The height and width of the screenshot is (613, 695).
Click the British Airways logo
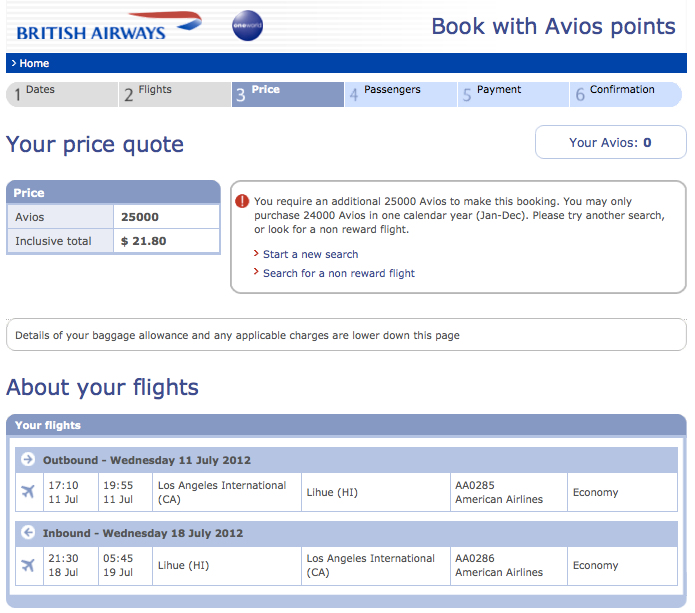click(x=107, y=26)
